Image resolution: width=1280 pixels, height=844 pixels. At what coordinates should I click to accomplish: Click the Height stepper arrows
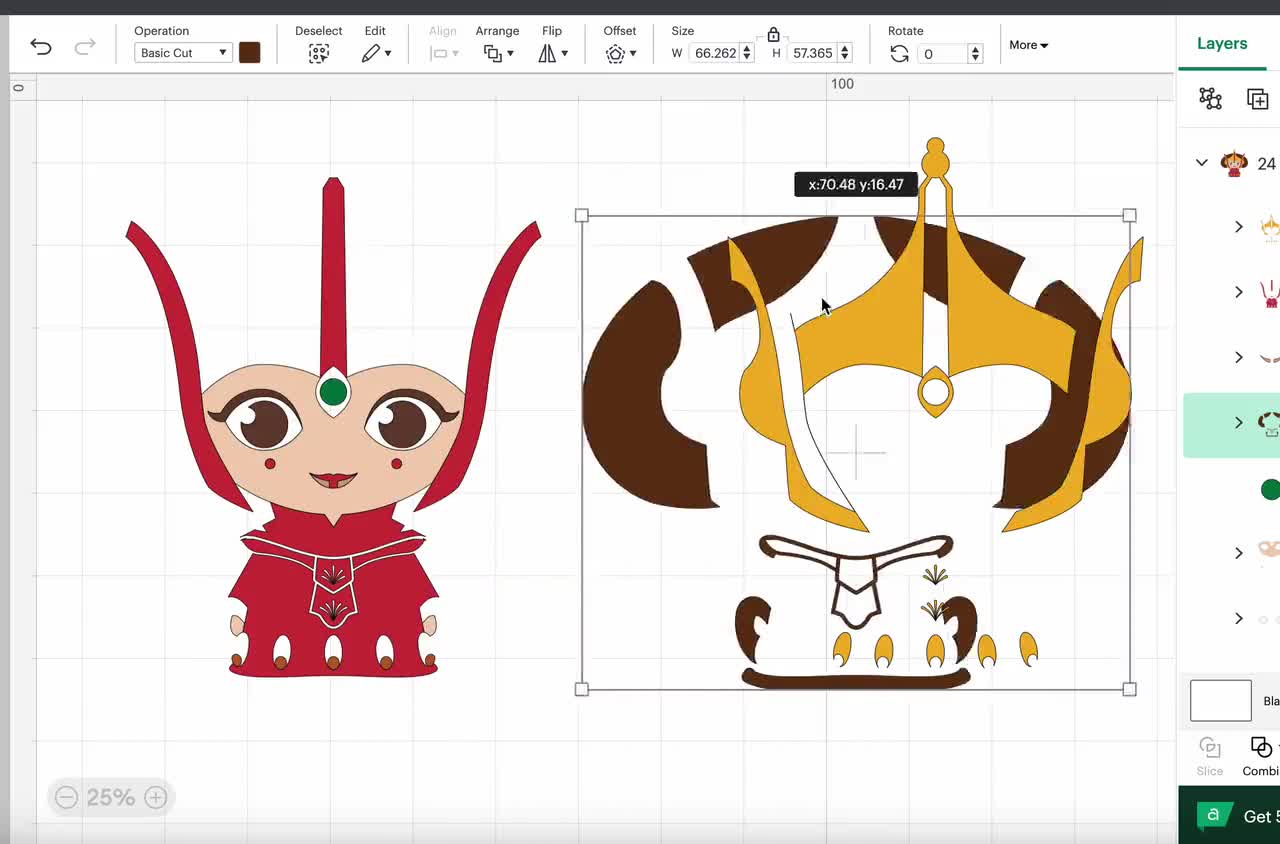coord(845,53)
